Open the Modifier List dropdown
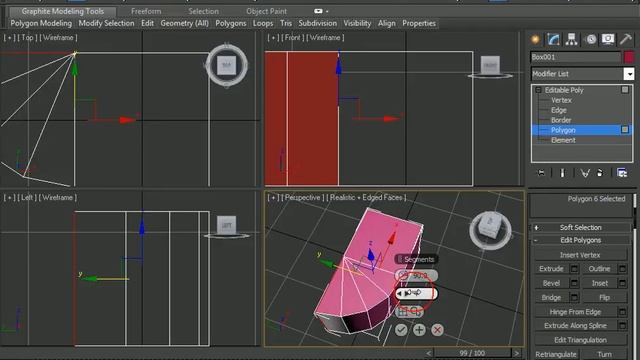Viewport: 640px width, 360px height. point(629,74)
